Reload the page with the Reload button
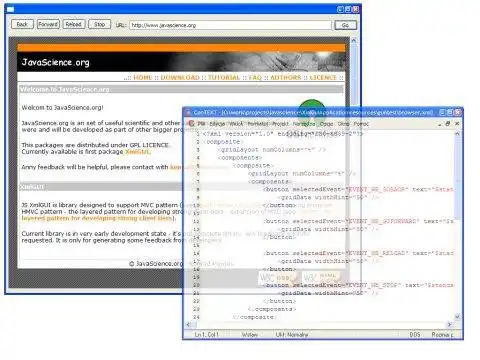 (x=74, y=24)
